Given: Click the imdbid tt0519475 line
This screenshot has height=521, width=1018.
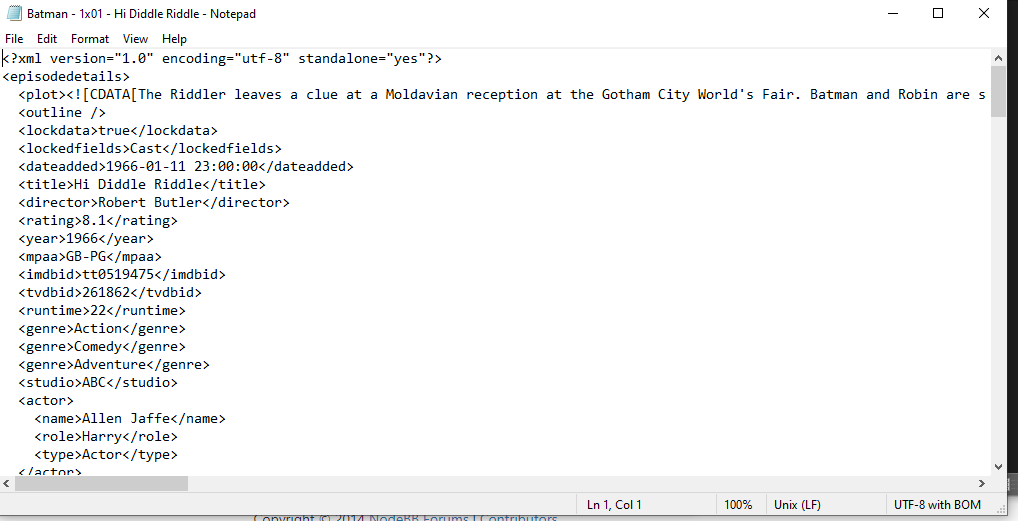Looking at the screenshot, I should pos(122,275).
